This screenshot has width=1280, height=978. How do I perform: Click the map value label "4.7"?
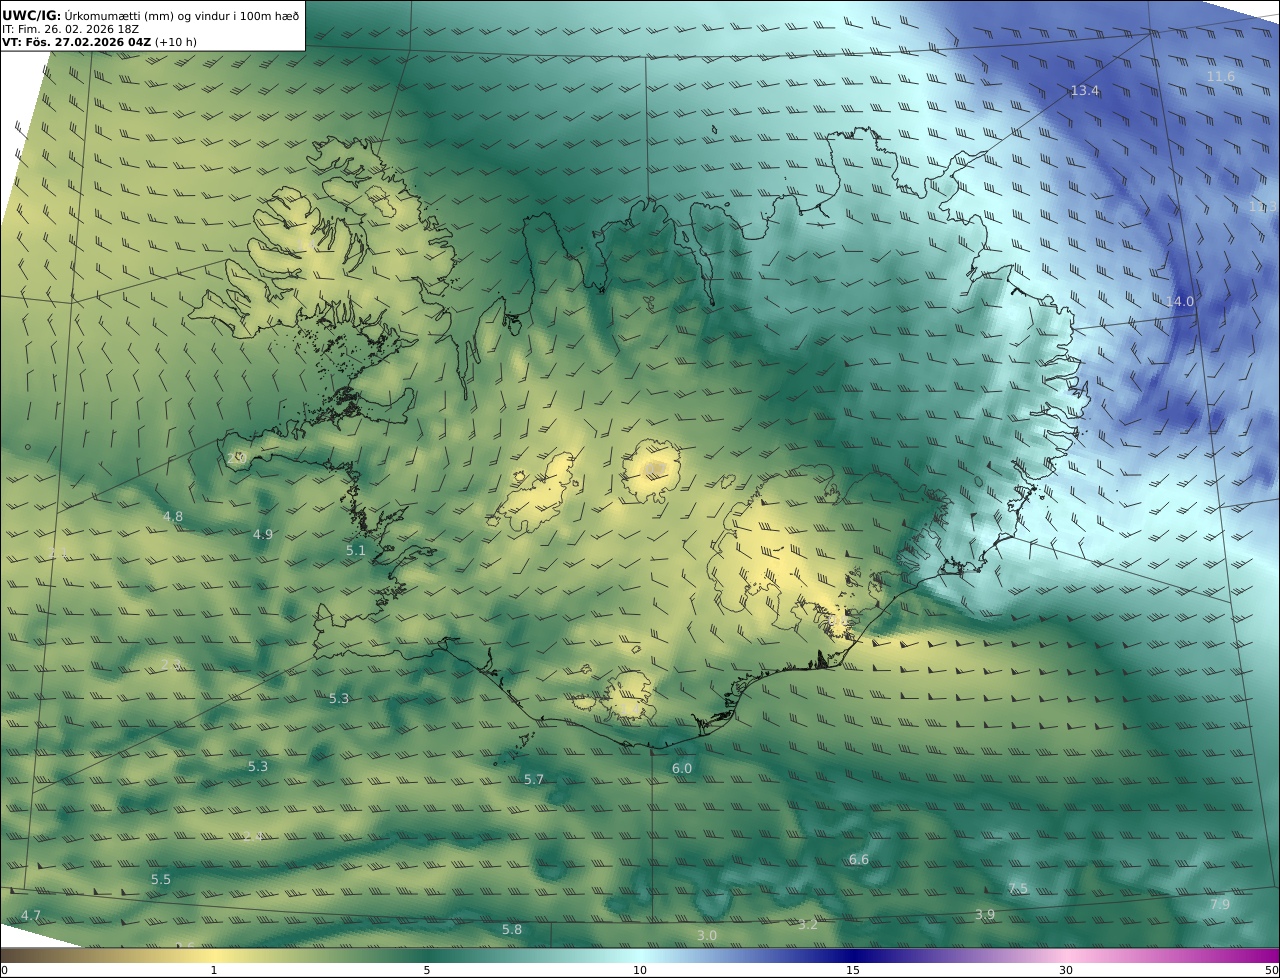(x=31, y=916)
